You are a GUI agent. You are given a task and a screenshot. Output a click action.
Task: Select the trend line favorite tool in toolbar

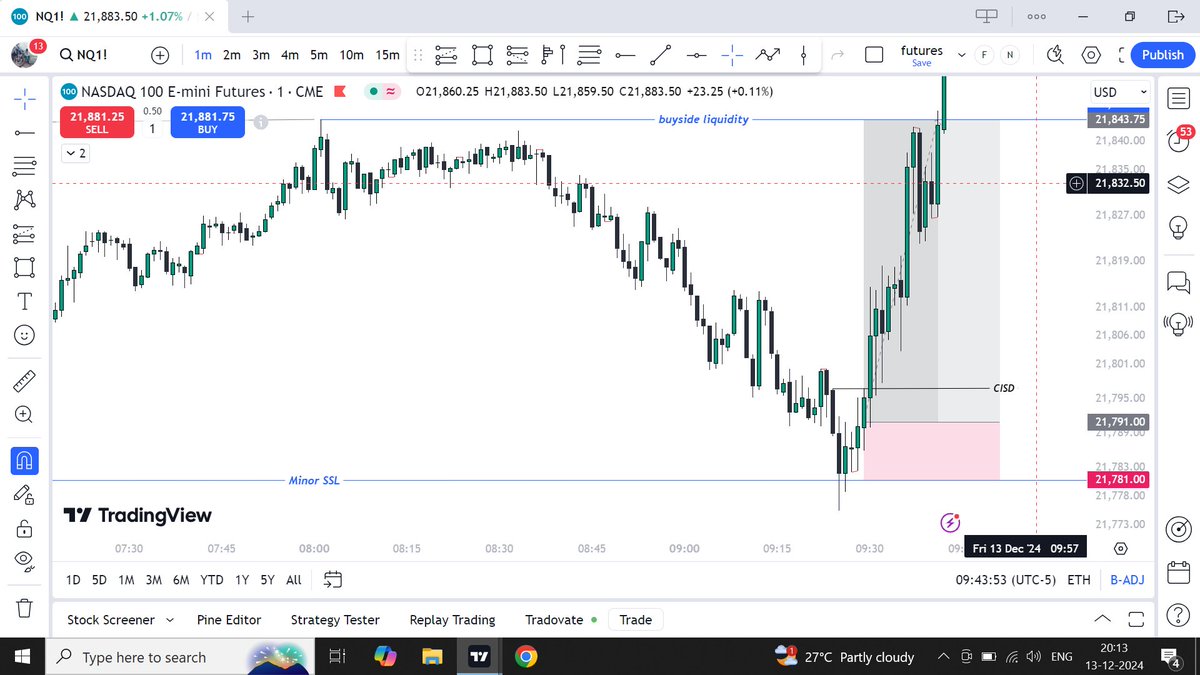coord(661,55)
